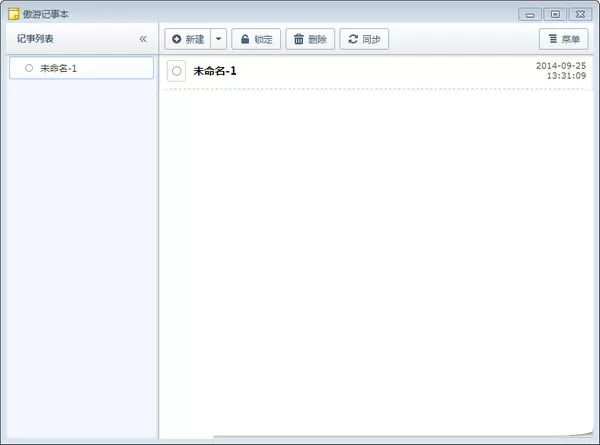The height and width of the screenshot is (445, 600).
Task: Lock the note with 锁定 button
Action: coord(256,39)
